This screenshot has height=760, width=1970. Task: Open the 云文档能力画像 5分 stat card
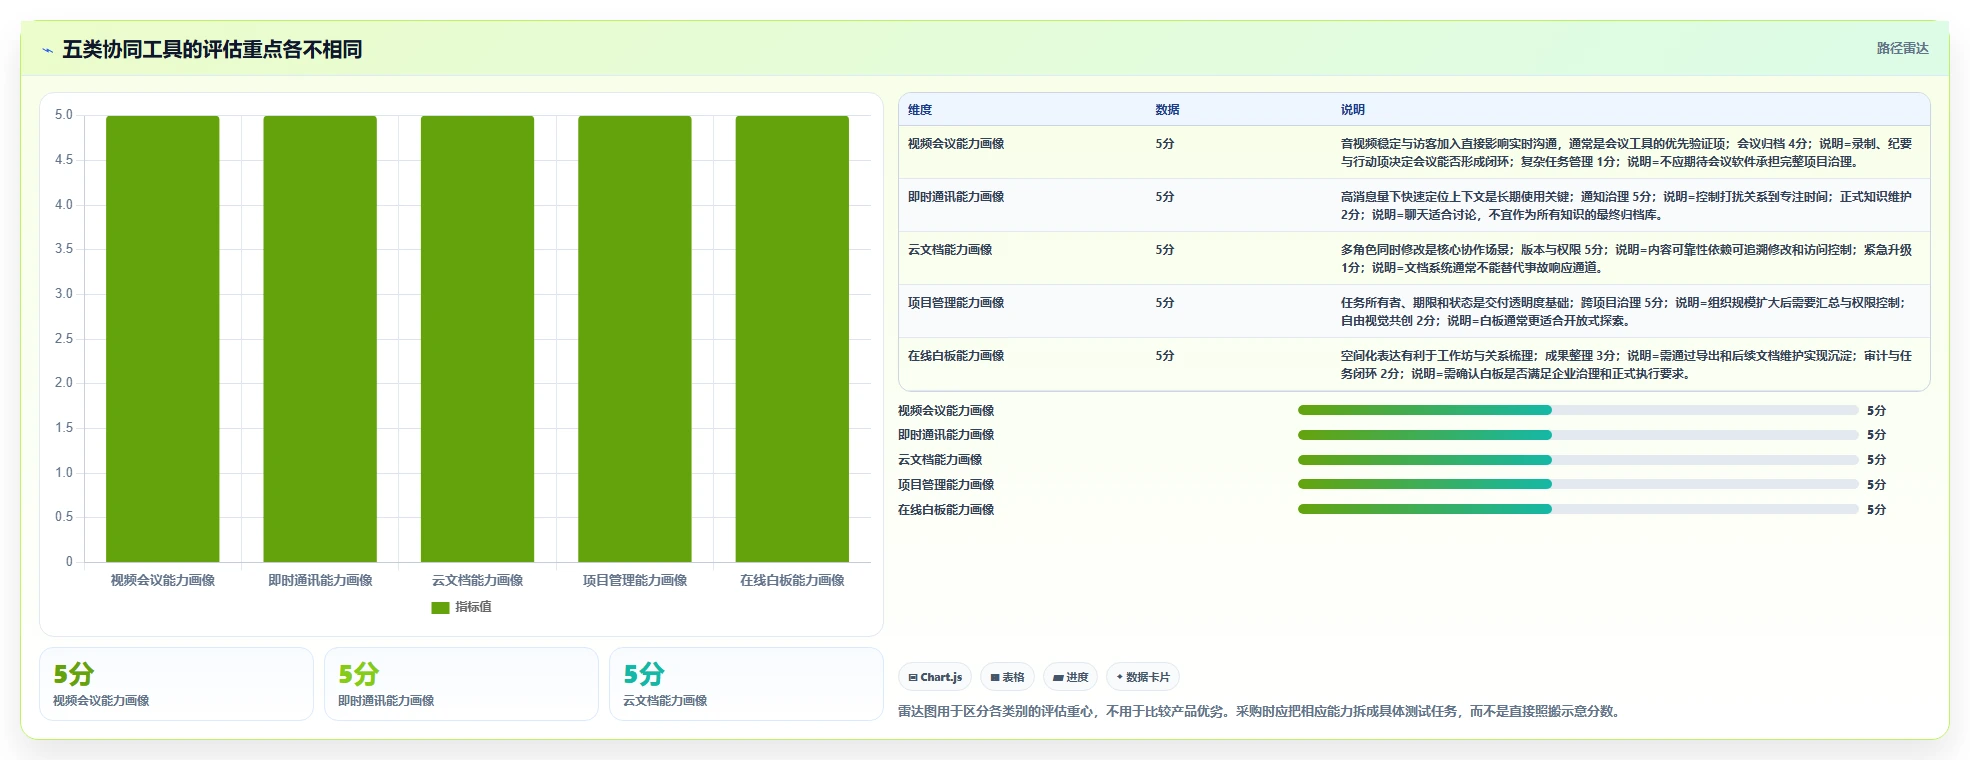(x=746, y=684)
